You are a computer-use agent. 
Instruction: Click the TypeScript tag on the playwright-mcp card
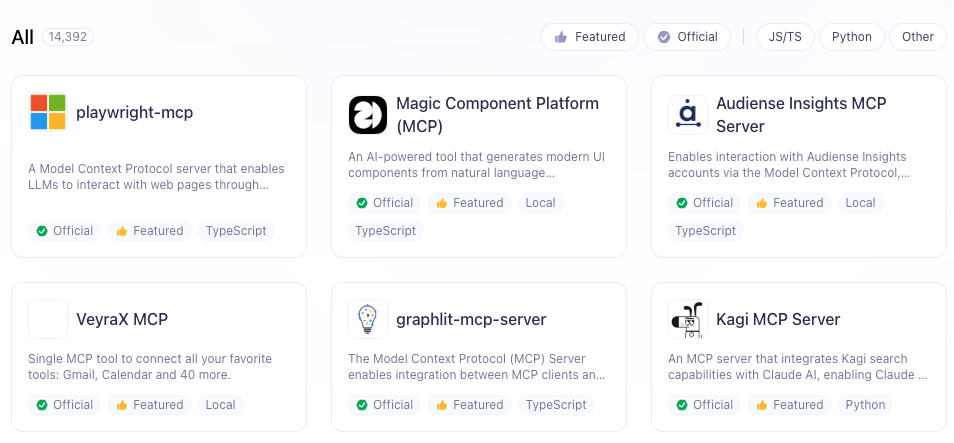click(x=236, y=231)
